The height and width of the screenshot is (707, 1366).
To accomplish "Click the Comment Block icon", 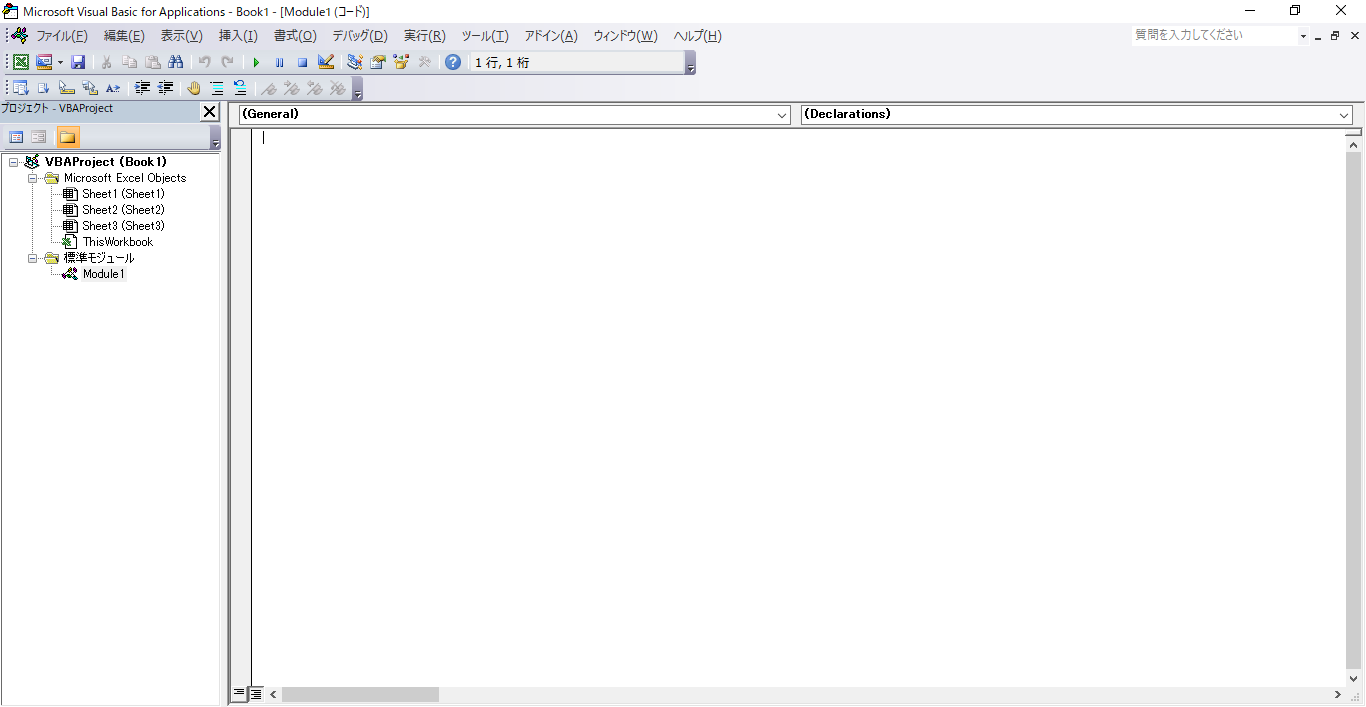I will 217,88.
